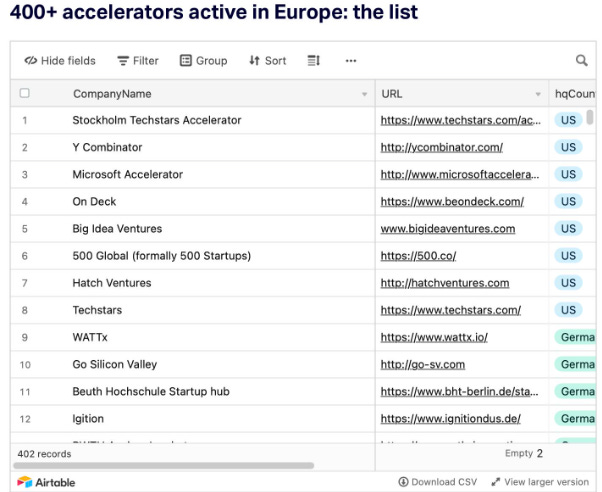Click row number 5

[25, 229]
